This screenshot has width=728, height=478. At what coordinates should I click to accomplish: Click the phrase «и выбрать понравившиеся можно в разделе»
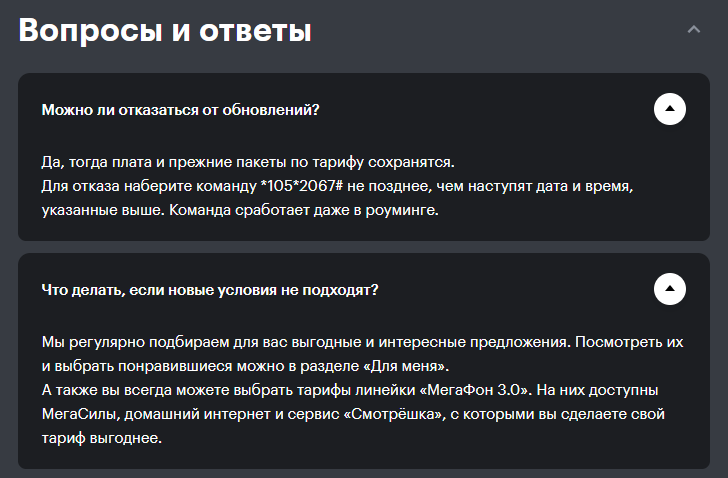tap(201, 366)
